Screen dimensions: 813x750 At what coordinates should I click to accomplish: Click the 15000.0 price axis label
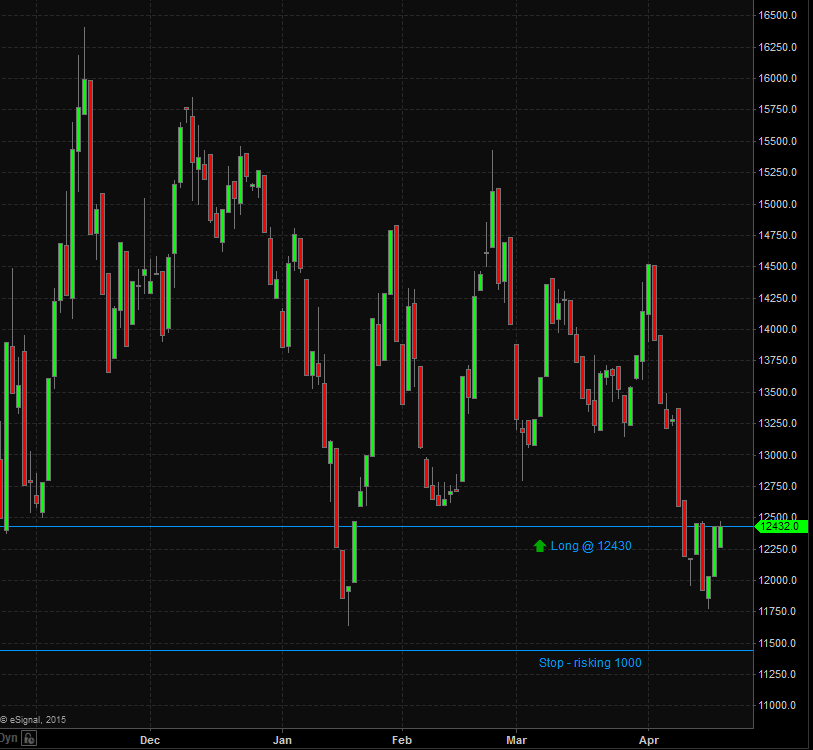[x=777, y=204]
